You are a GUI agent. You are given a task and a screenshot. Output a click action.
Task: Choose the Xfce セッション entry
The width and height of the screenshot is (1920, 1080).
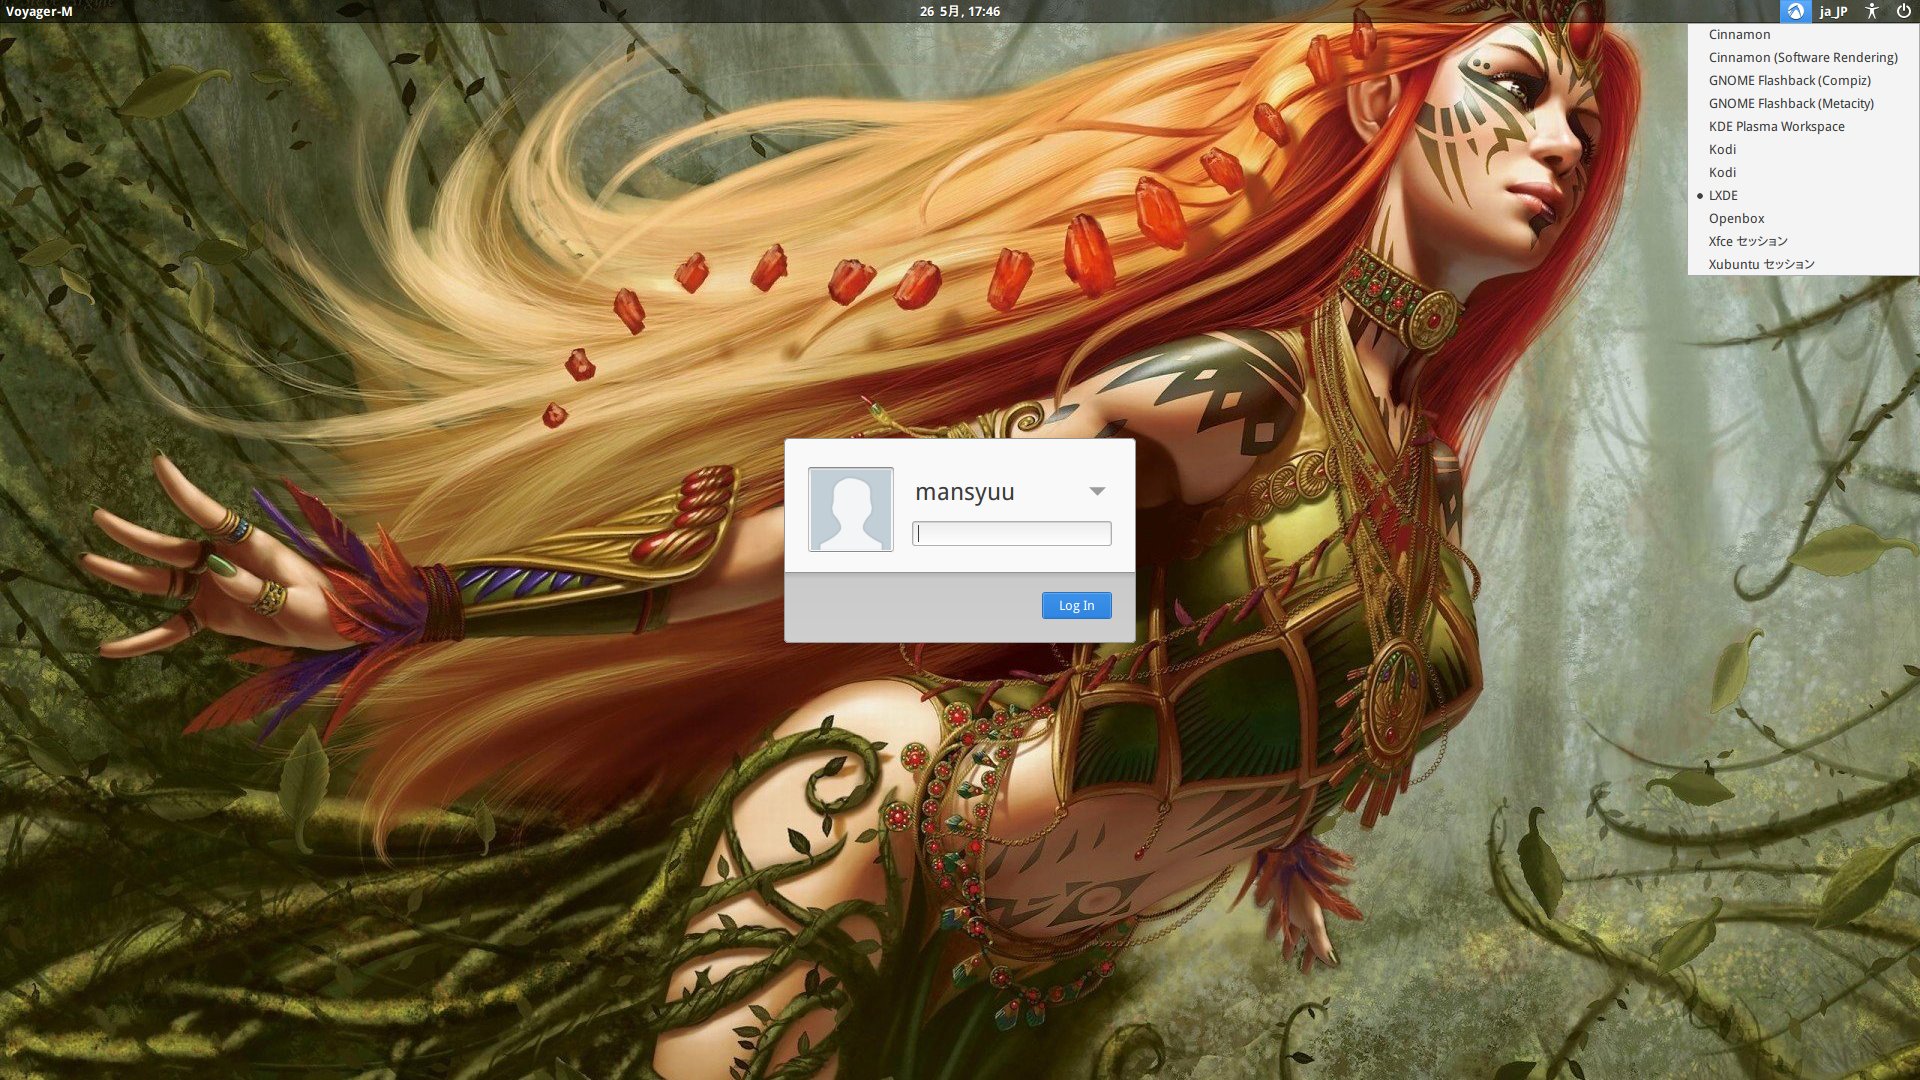pyautogui.click(x=1747, y=241)
